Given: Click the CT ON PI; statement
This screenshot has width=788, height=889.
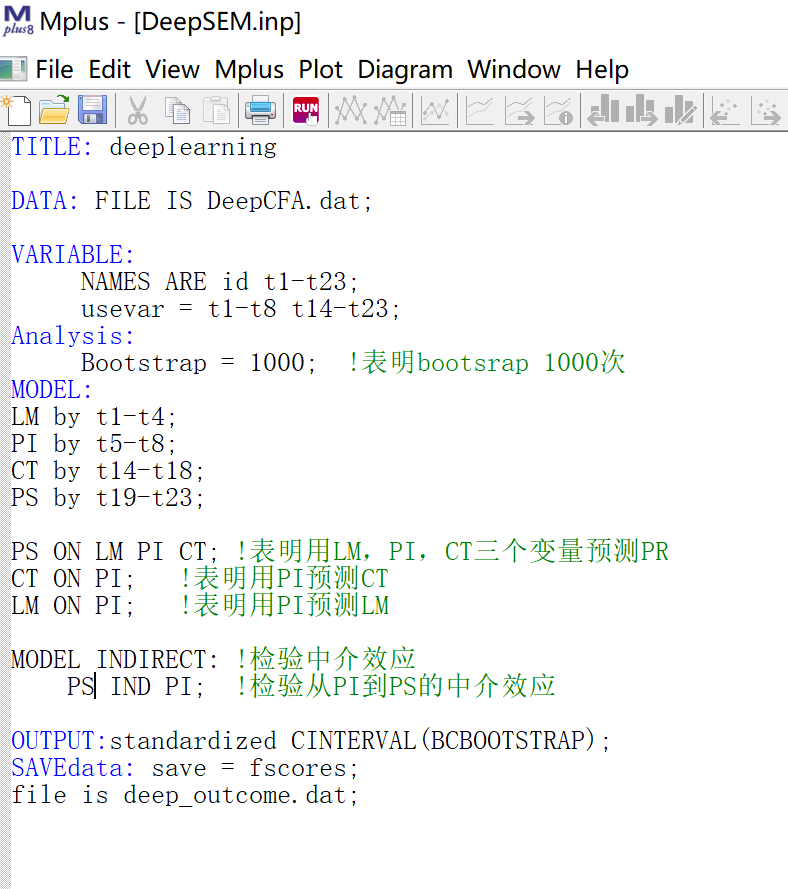Looking at the screenshot, I should (x=73, y=579).
